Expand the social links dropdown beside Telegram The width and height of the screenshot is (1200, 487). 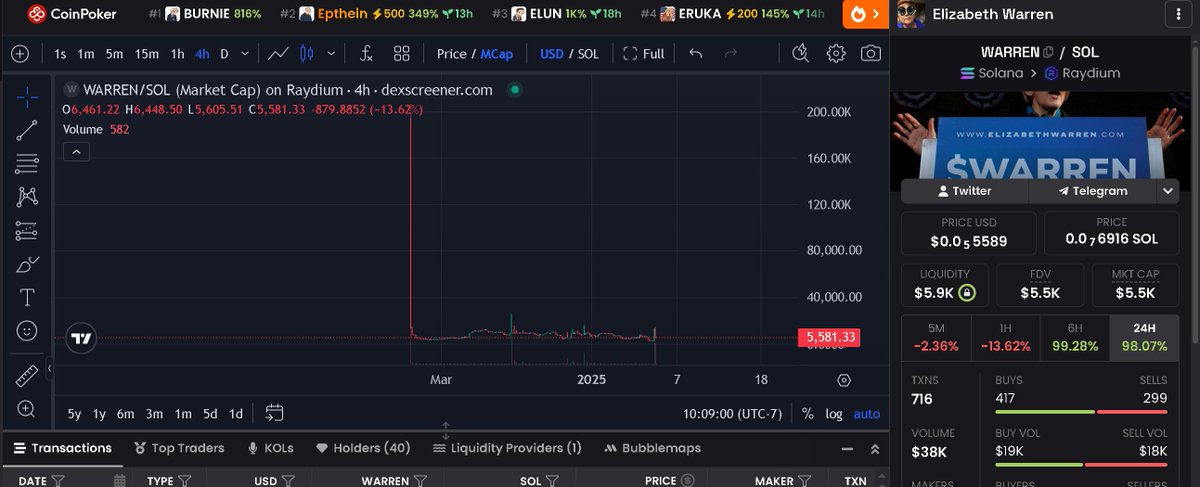1168,190
